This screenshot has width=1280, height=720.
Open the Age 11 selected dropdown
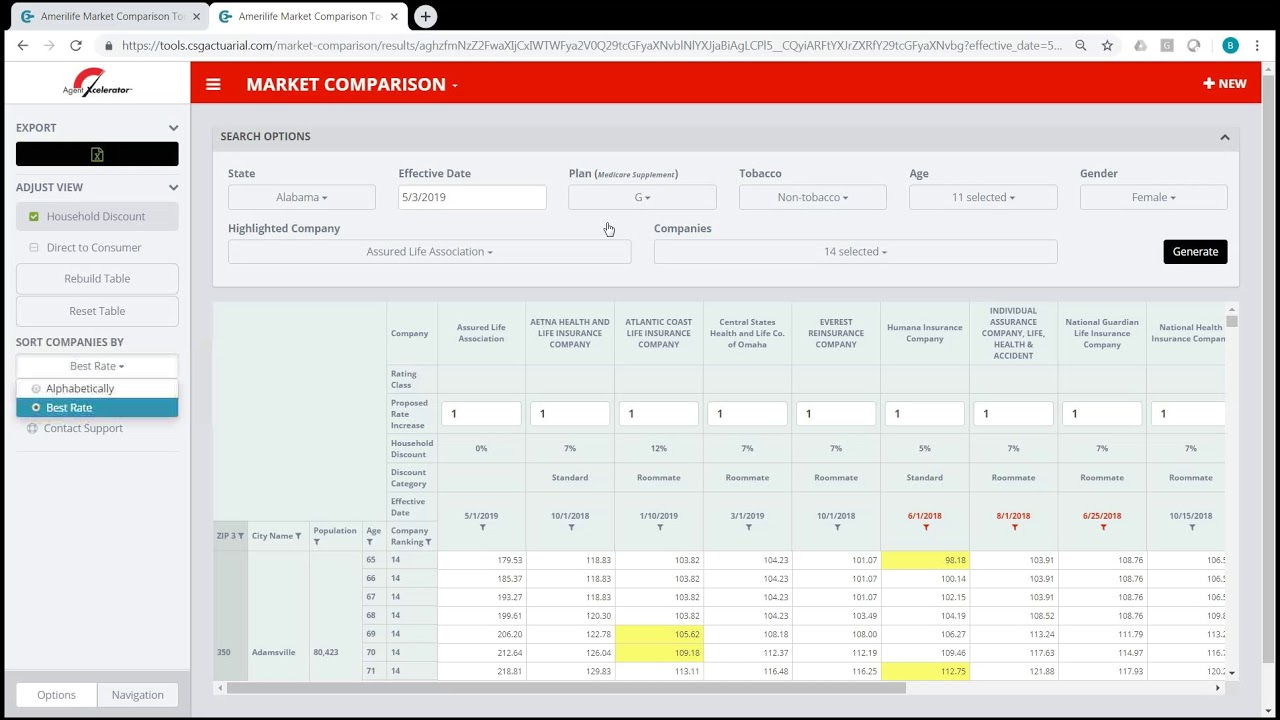(x=983, y=197)
